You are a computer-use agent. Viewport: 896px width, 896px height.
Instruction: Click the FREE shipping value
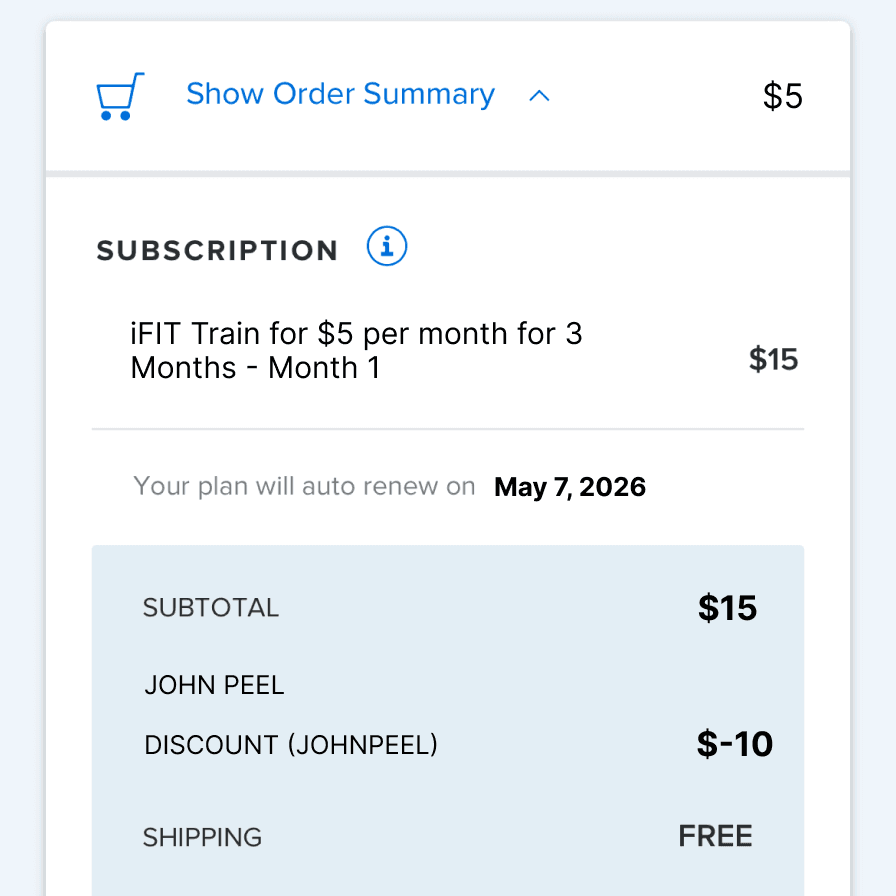click(x=715, y=836)
